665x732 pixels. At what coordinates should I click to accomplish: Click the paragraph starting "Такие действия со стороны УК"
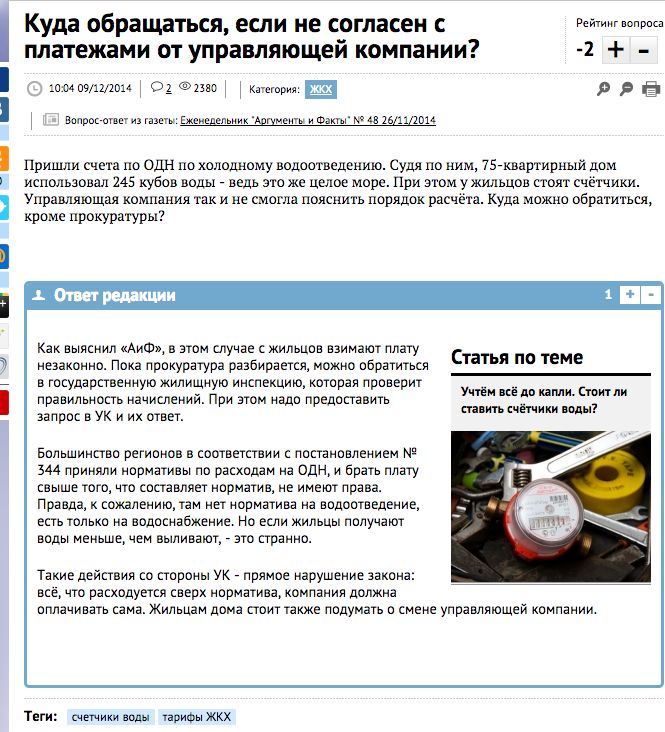[317, 592]
